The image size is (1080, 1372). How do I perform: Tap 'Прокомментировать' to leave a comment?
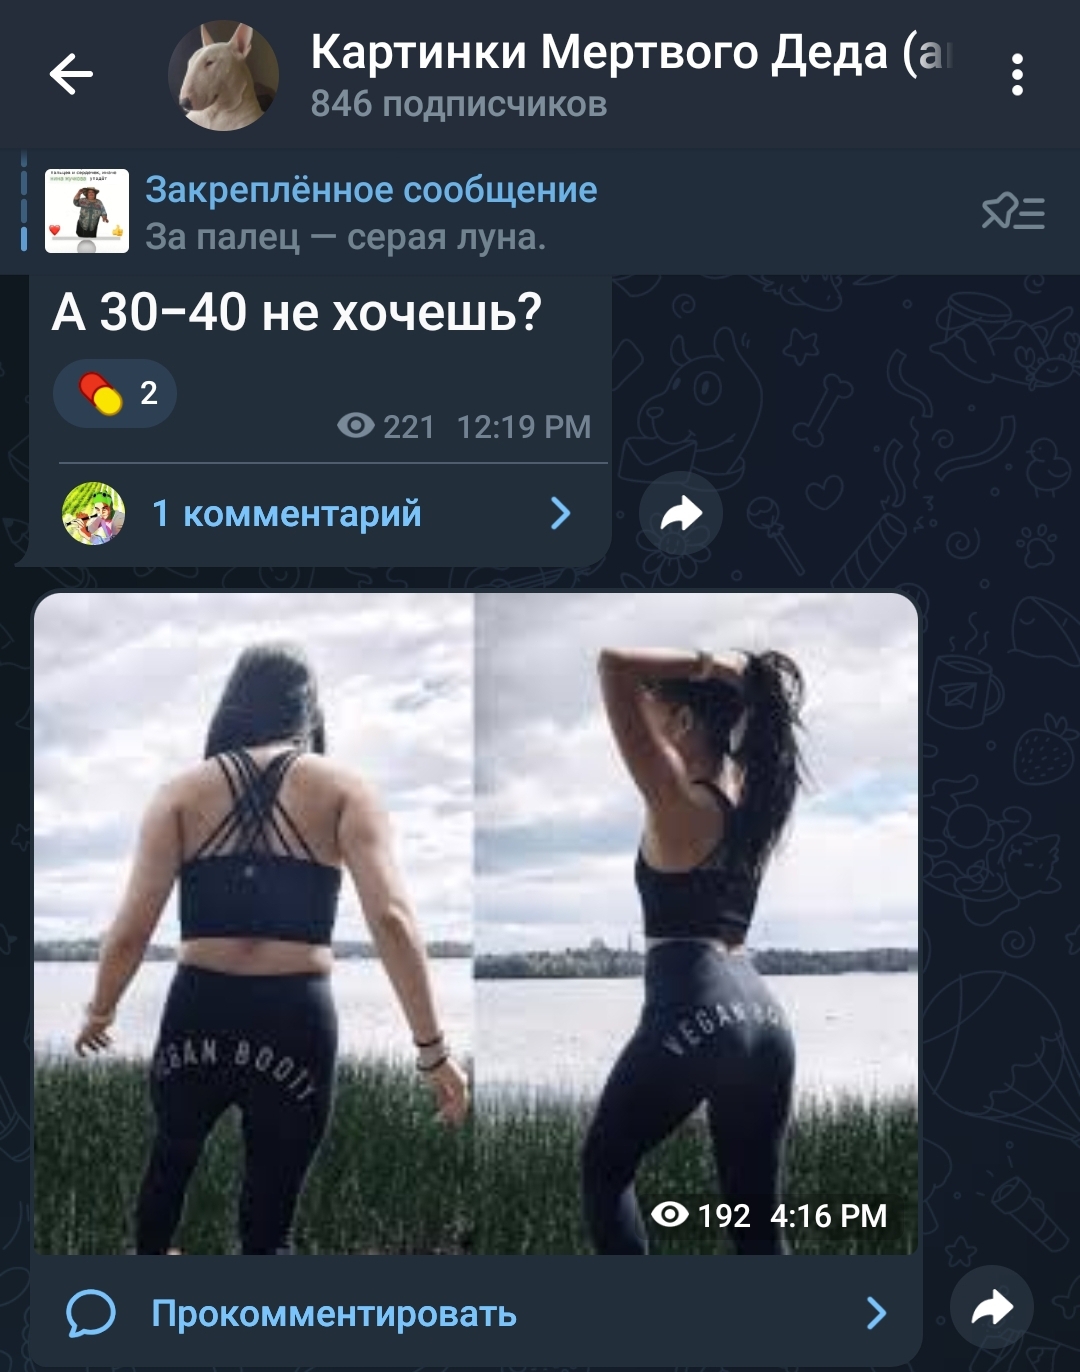click(x=334, y=1313)
